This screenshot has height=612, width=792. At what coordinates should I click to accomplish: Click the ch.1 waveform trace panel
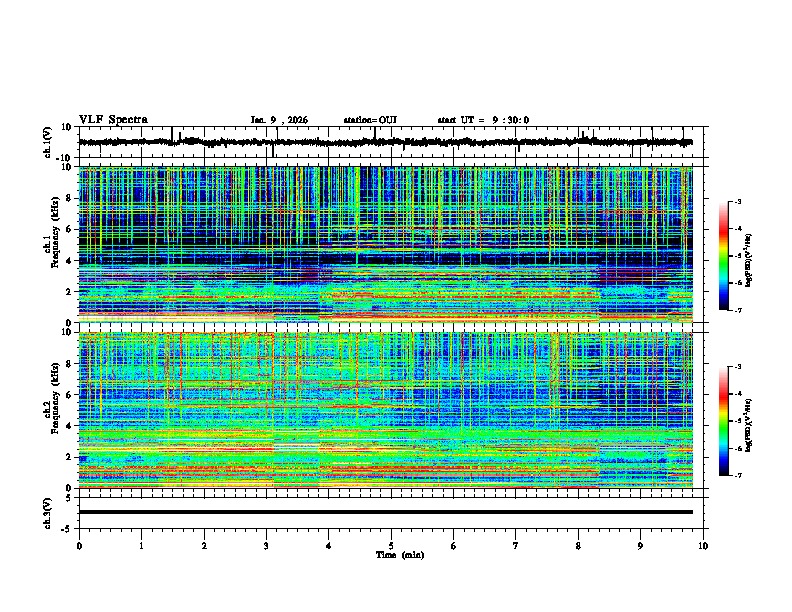coord(391,142)
